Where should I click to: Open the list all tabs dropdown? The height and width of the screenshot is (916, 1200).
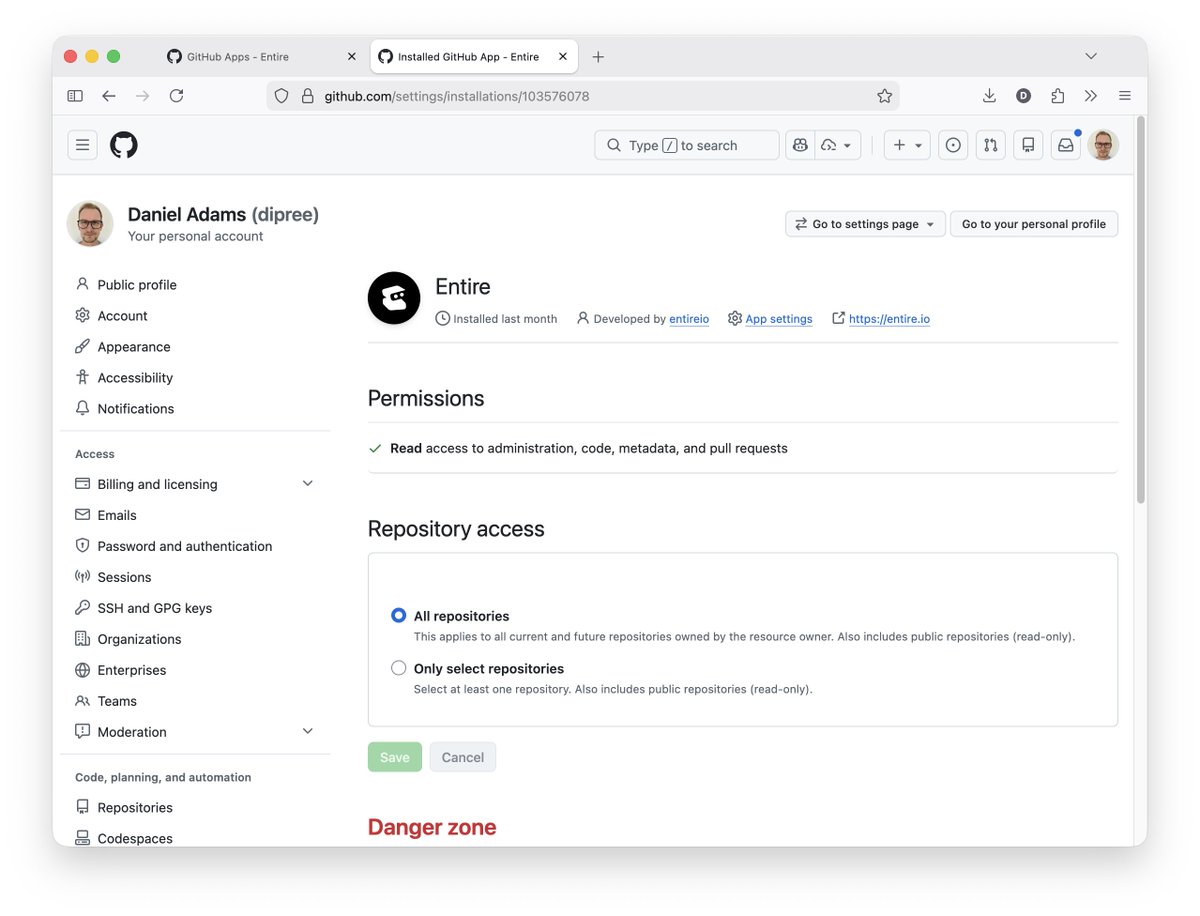(1091, 56)
